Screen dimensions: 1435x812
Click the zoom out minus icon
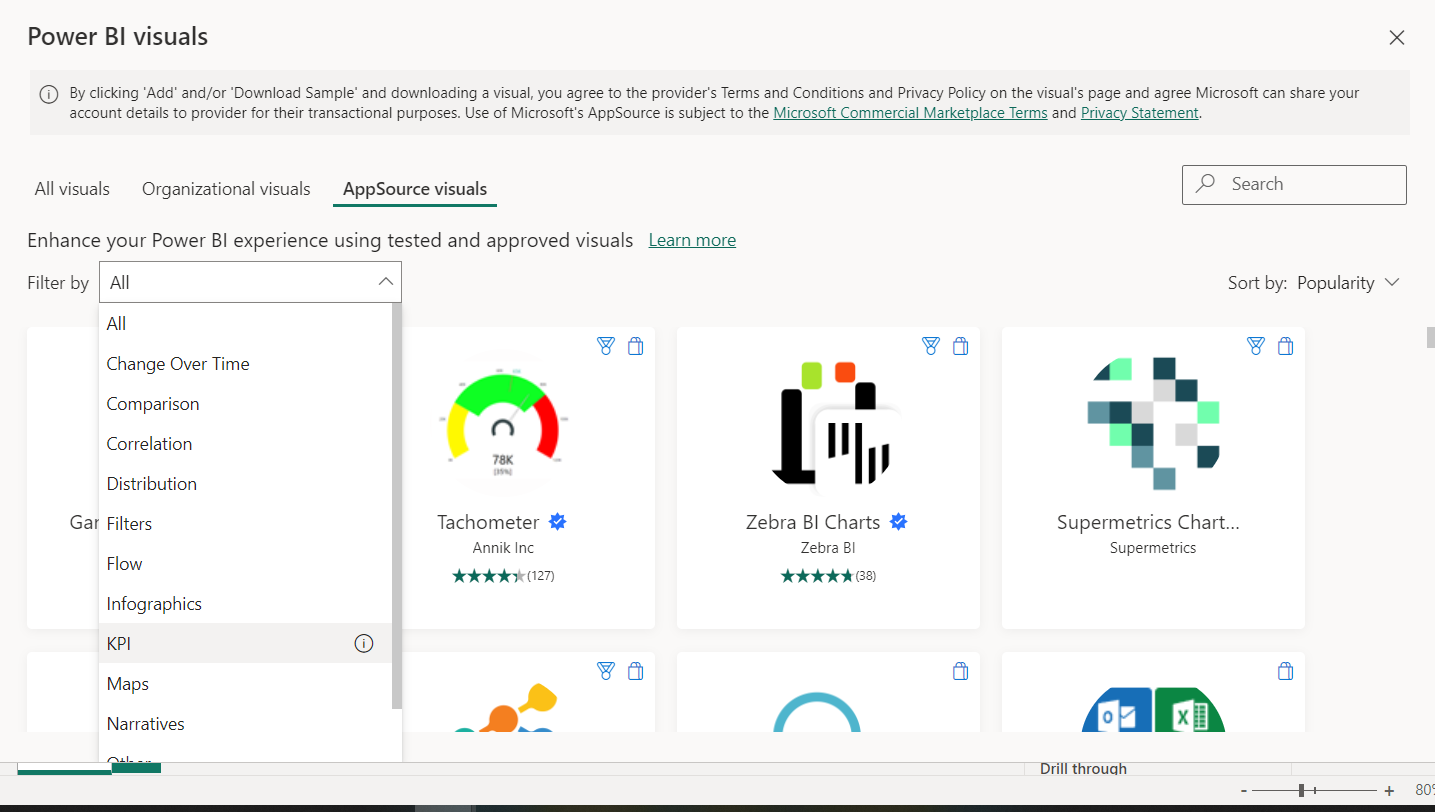(x=1243, y=790)
